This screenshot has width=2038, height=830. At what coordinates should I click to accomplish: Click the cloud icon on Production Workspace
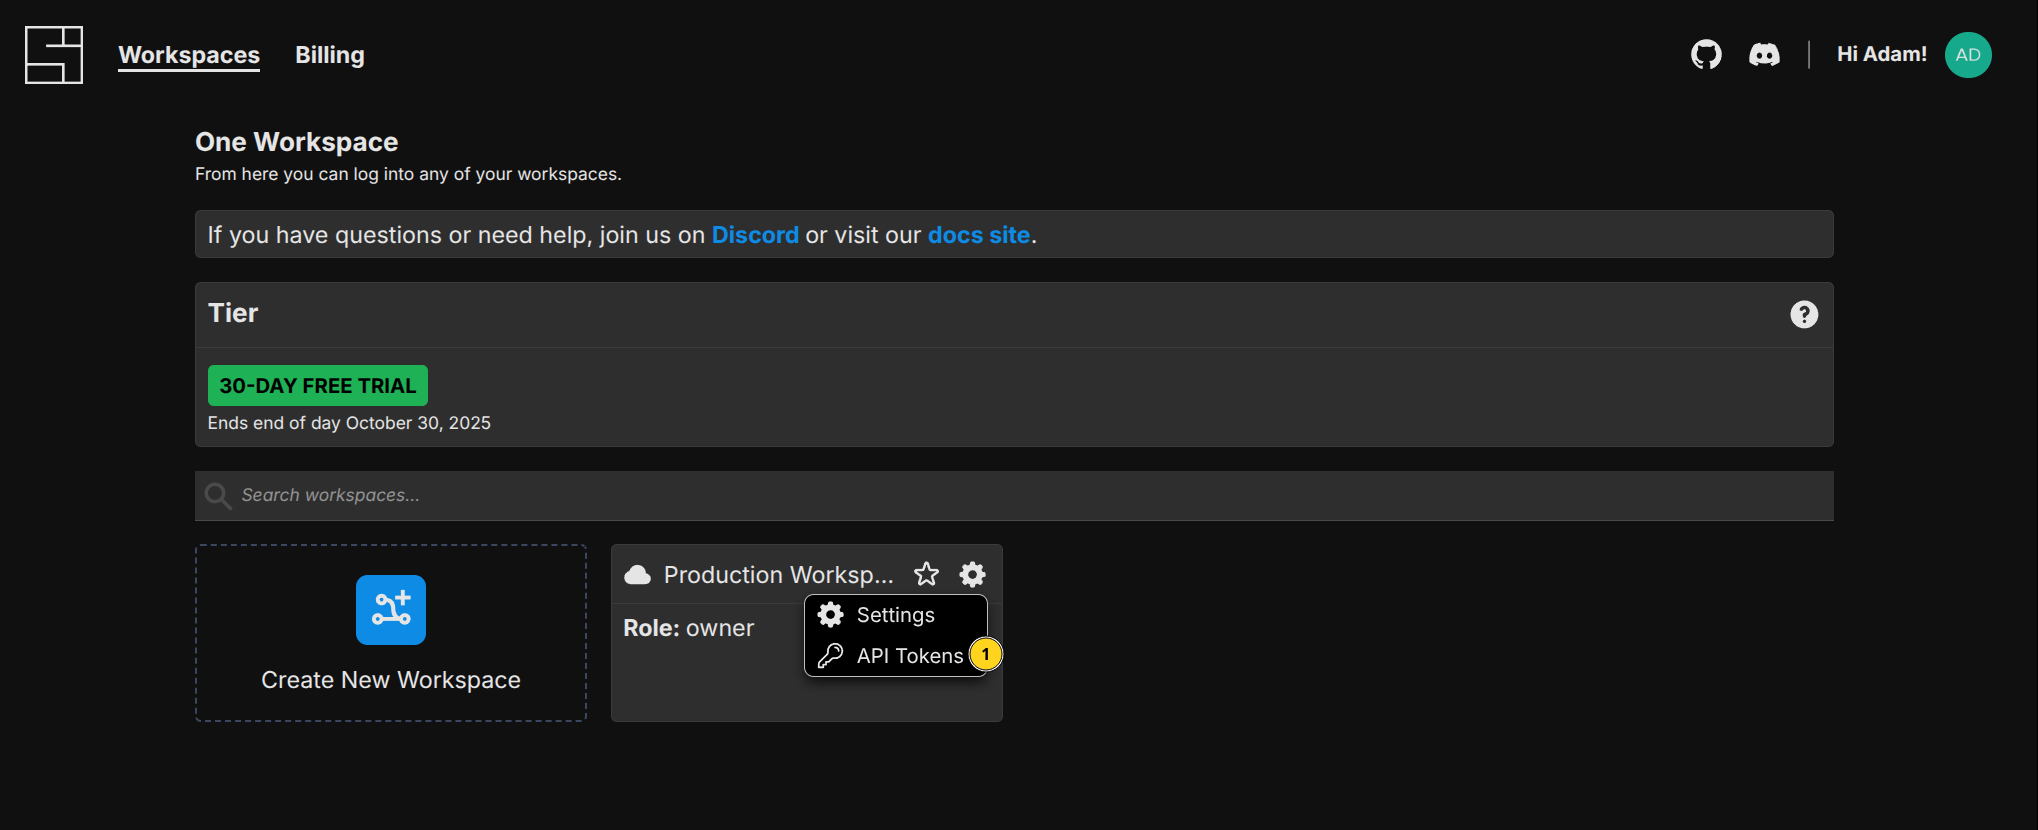click(x=637, y=575)
